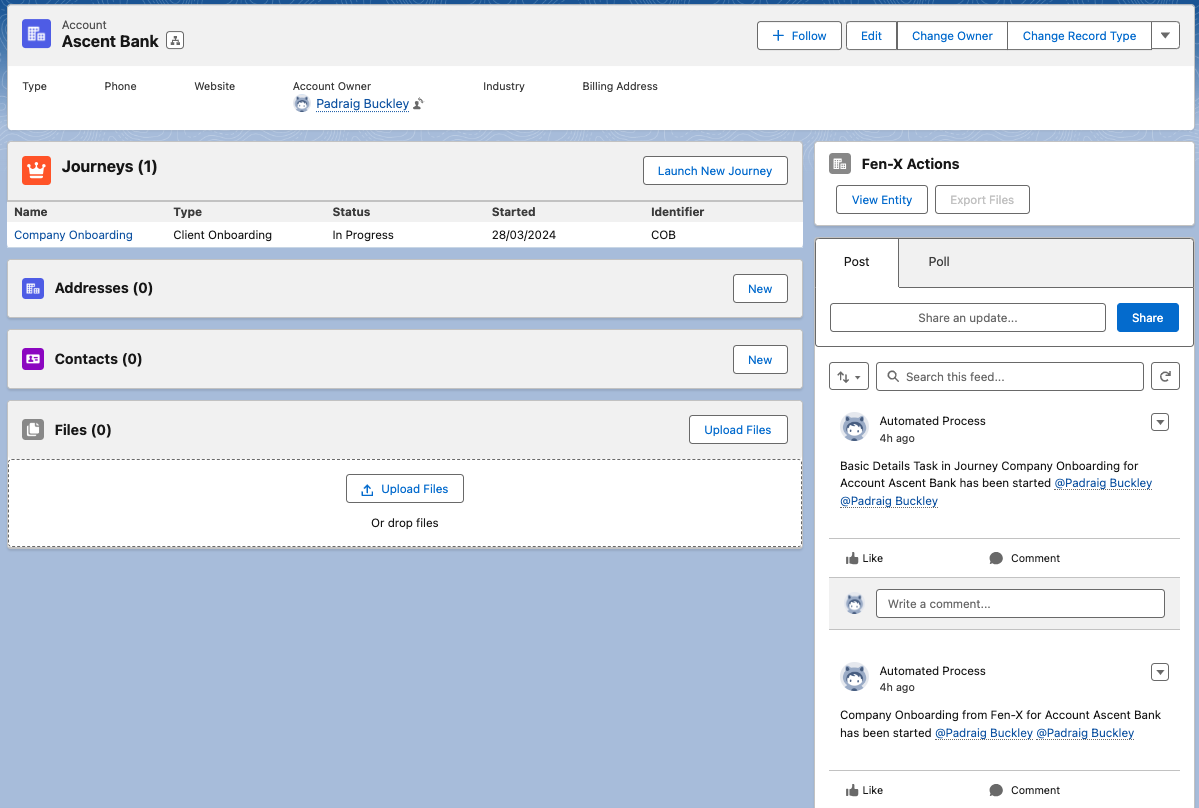Open the action menu for the second feed post
The width and height of the screenshot is (1199, 808).
(x=1160, y=672)
